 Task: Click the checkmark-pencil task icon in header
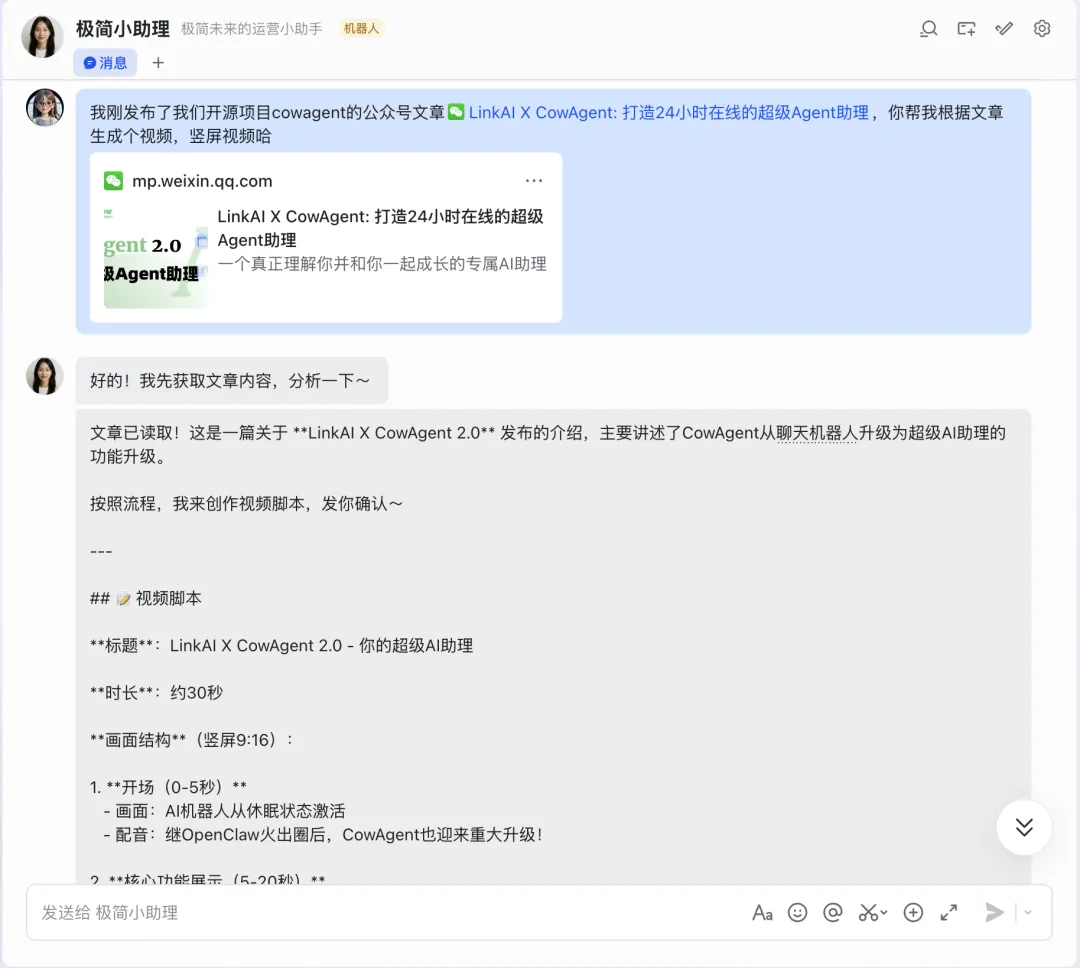[1004, 29]
